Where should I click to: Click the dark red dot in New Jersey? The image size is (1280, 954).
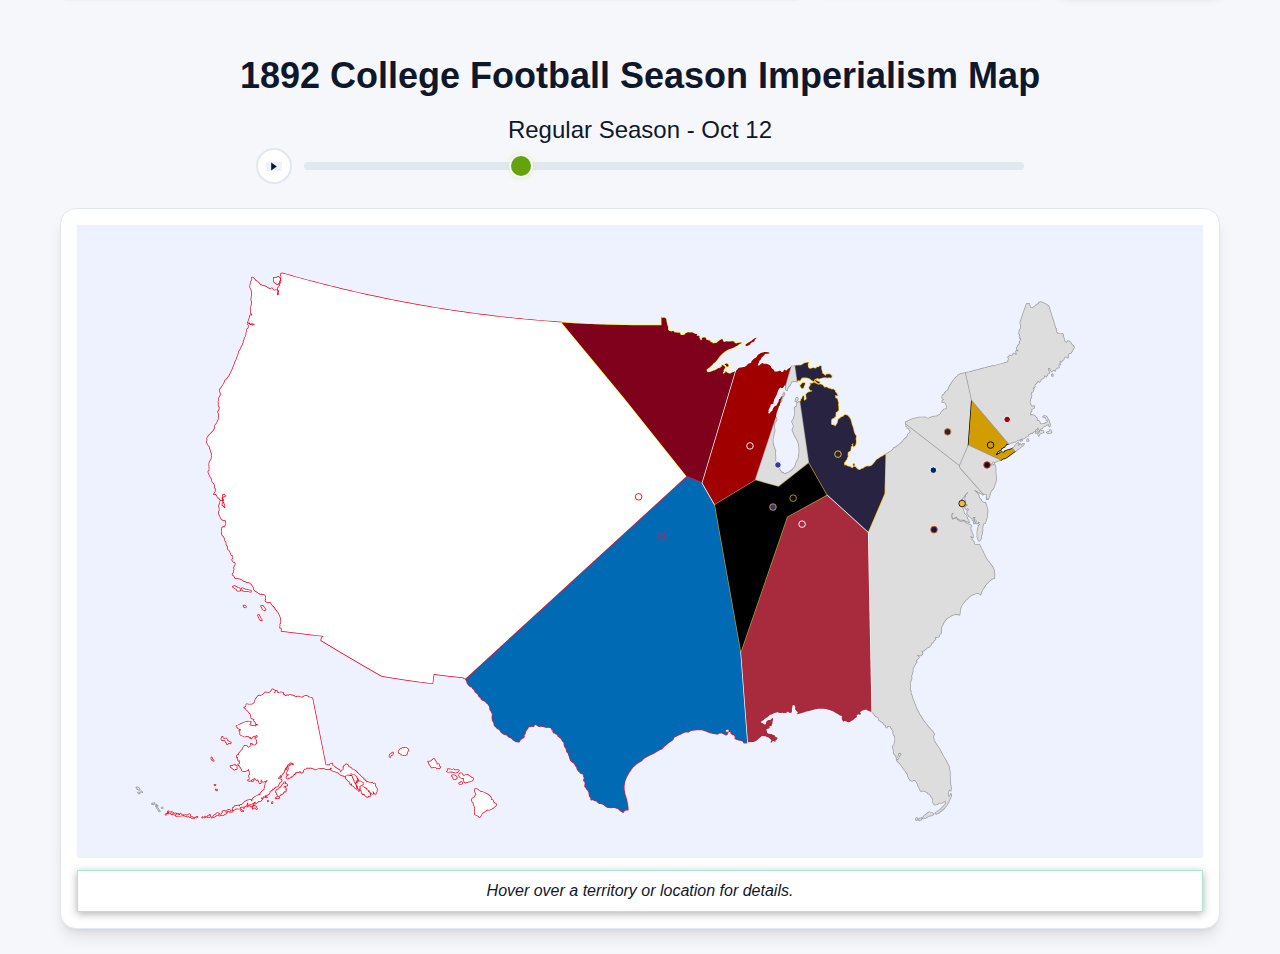[987, 465]
